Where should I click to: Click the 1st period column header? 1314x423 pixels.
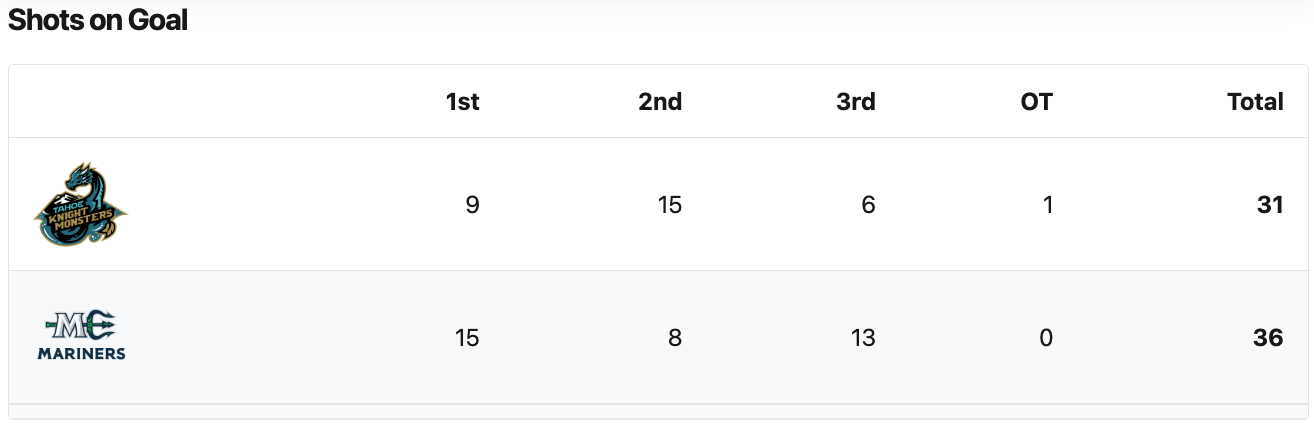(x=462, y=101)
